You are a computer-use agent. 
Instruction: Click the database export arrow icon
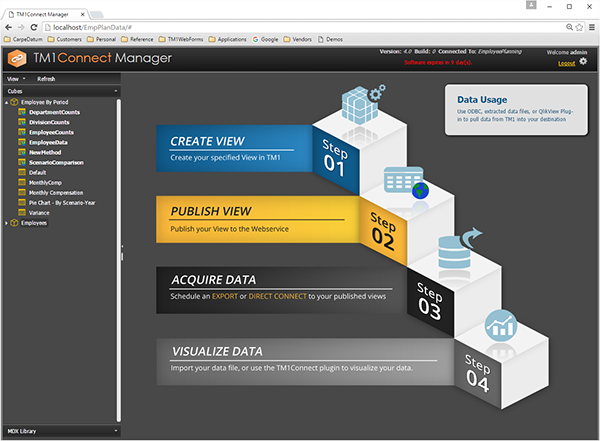coord(460,248)
